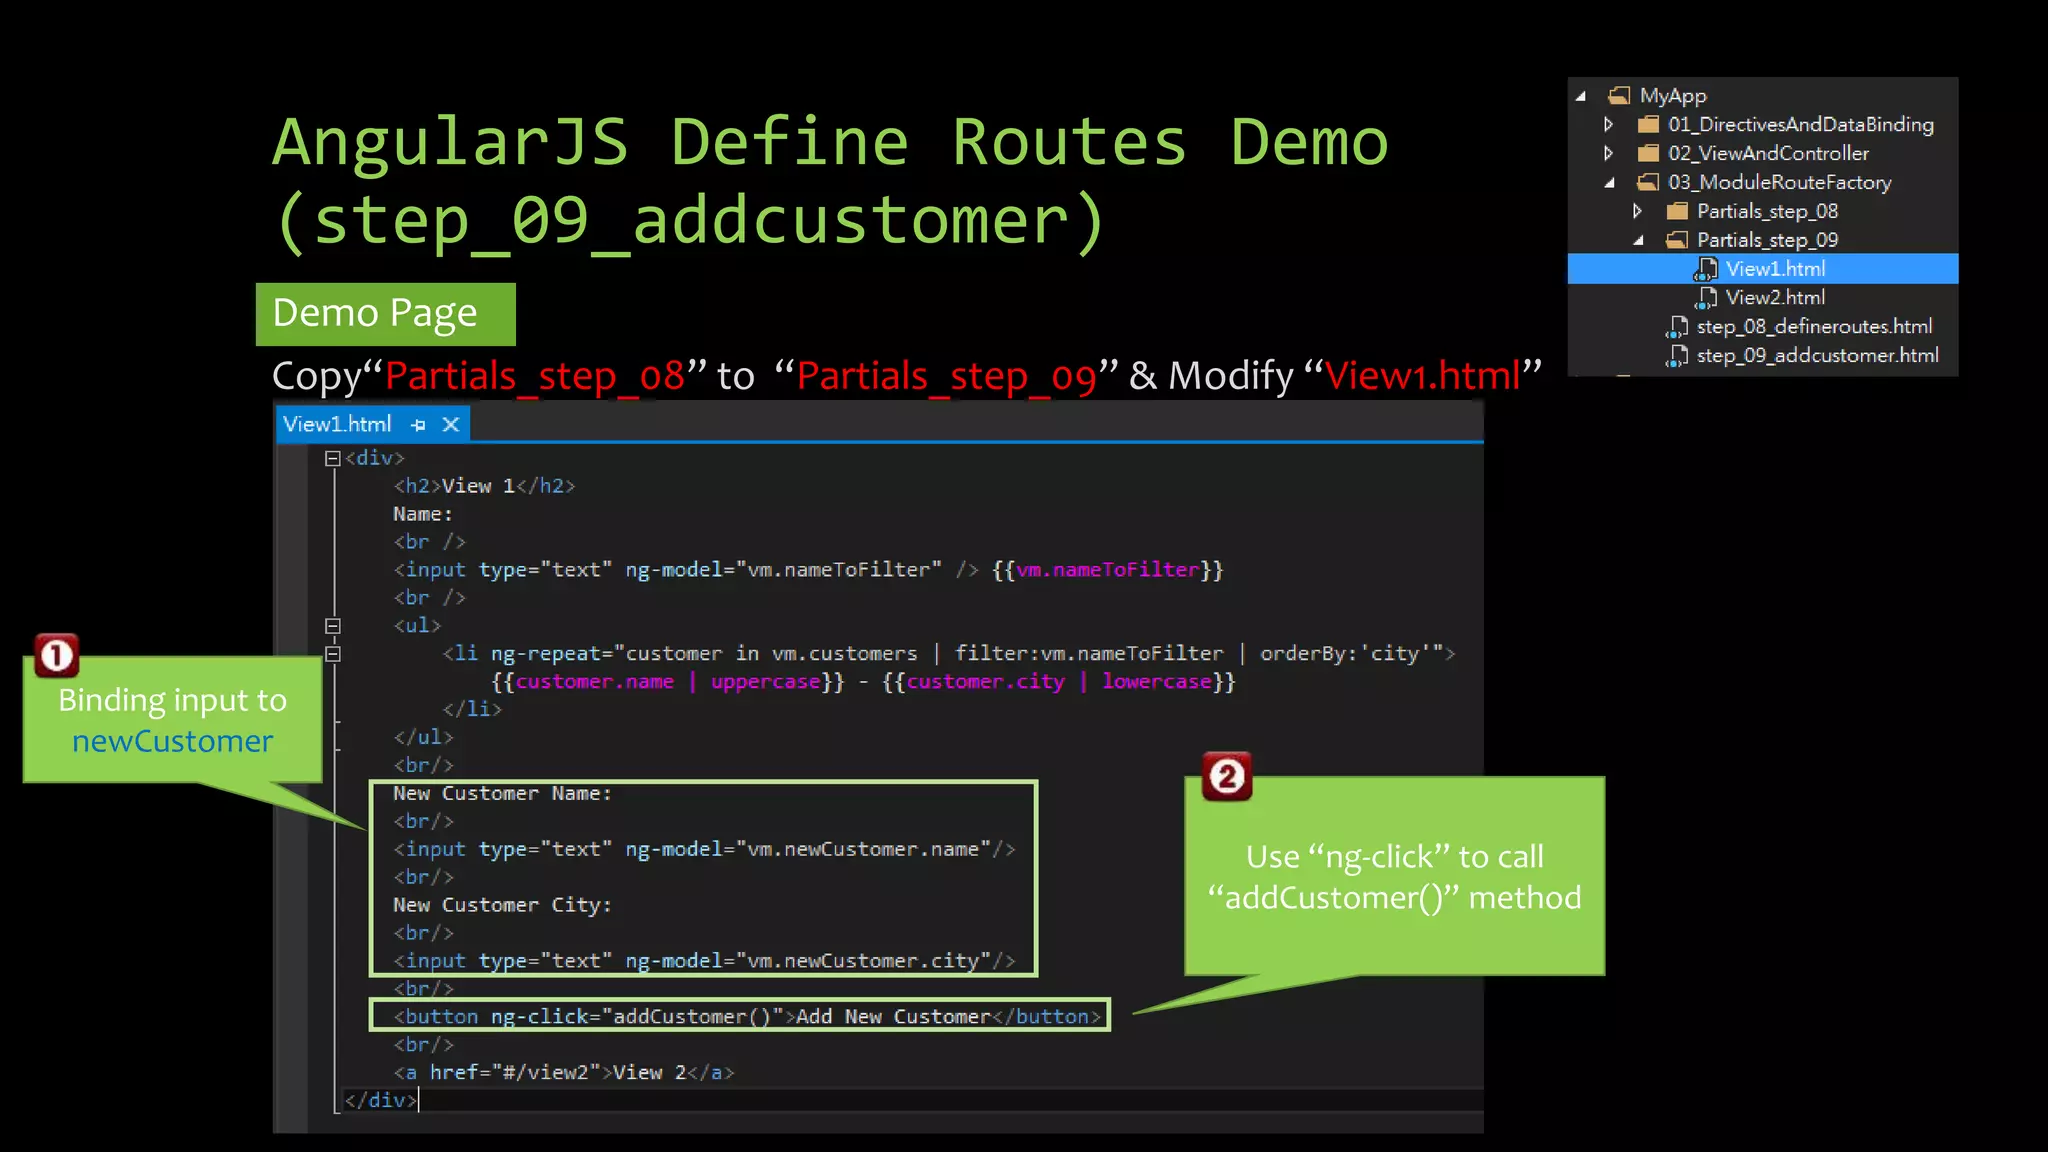Collapse the MyApp root node
The height and width of the screenshot is (1152, 2048).
tap(1581, 97)
